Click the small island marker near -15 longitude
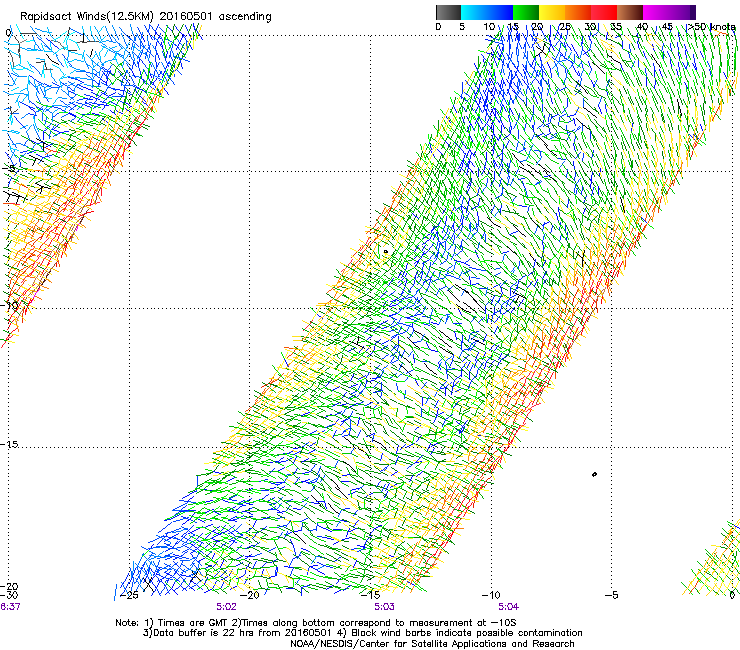The height and width of the screenshot is (650, 740). coord(386,252)
